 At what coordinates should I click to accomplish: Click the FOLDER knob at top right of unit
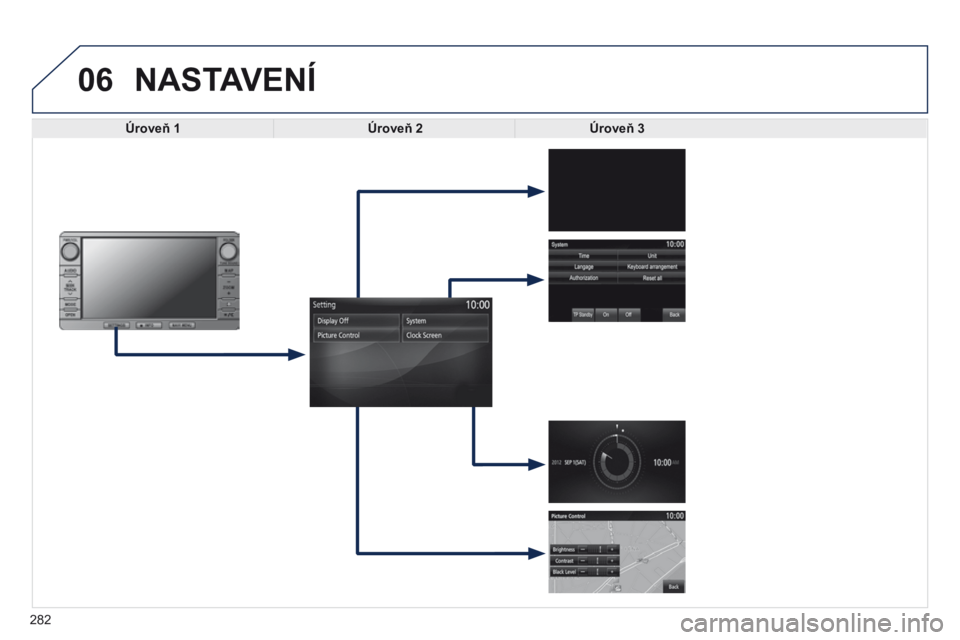pos(228,248)
